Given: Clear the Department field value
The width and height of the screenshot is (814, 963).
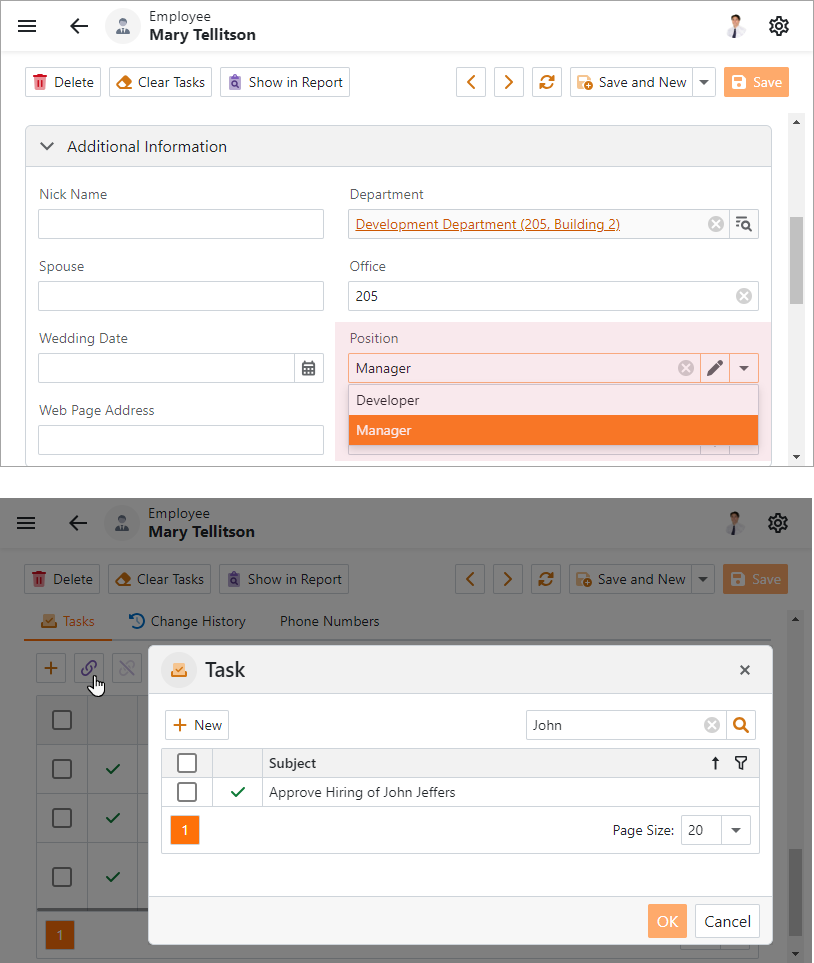Looking at the screenshot, I should pos(716,224).
